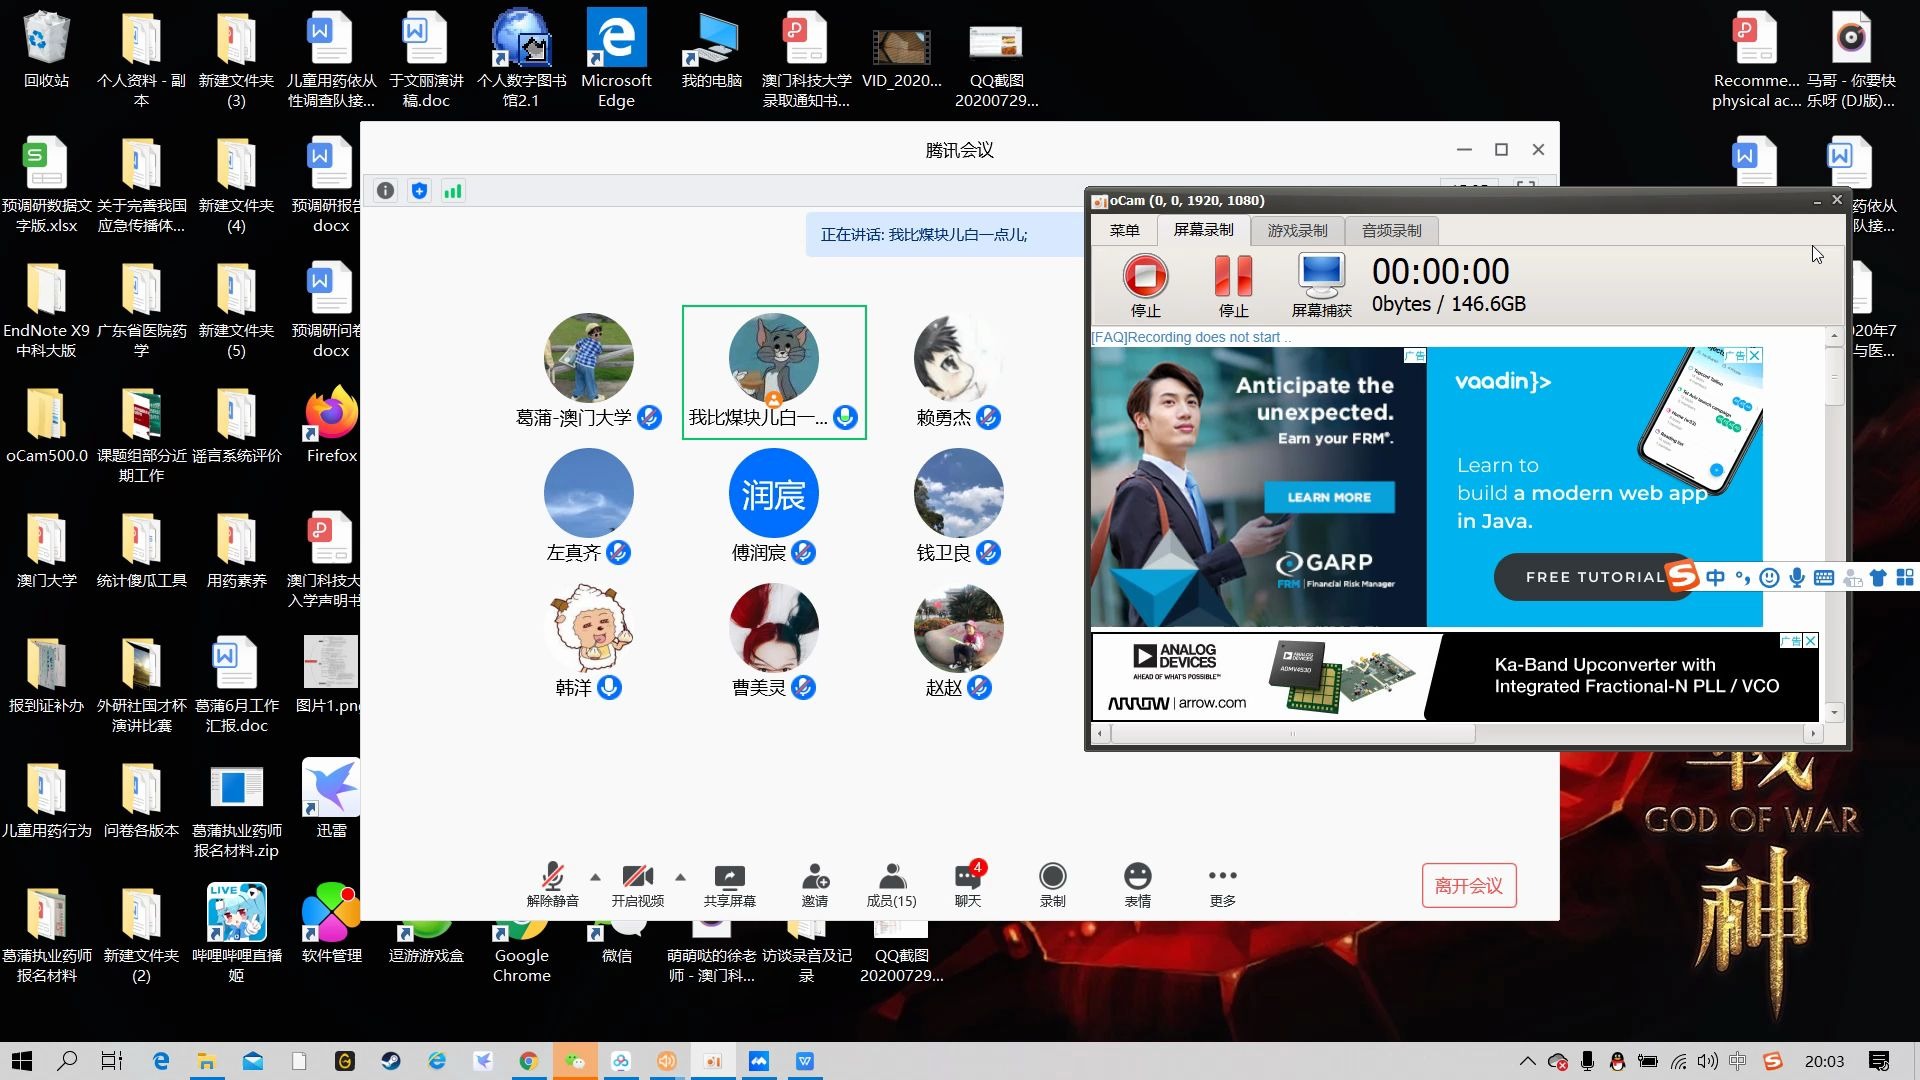The width and height of the screenshot is (1920, 1080).
Task: Open Windows Start menu
Action: click(x=22, y=1061)
